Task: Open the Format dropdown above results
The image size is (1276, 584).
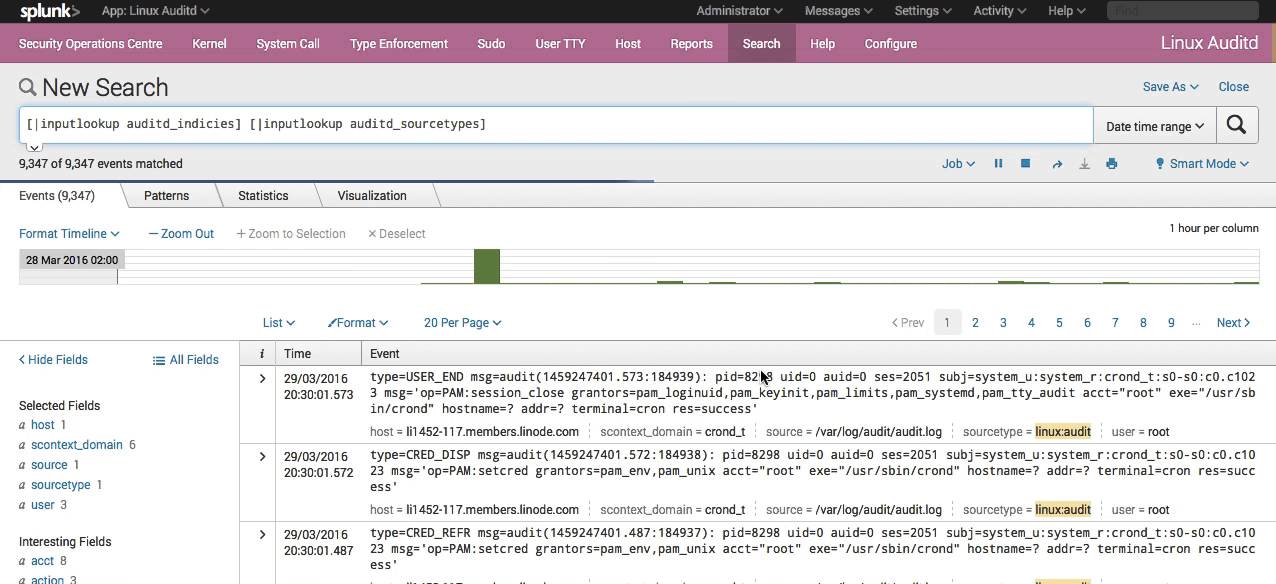Action: (358, 323)
